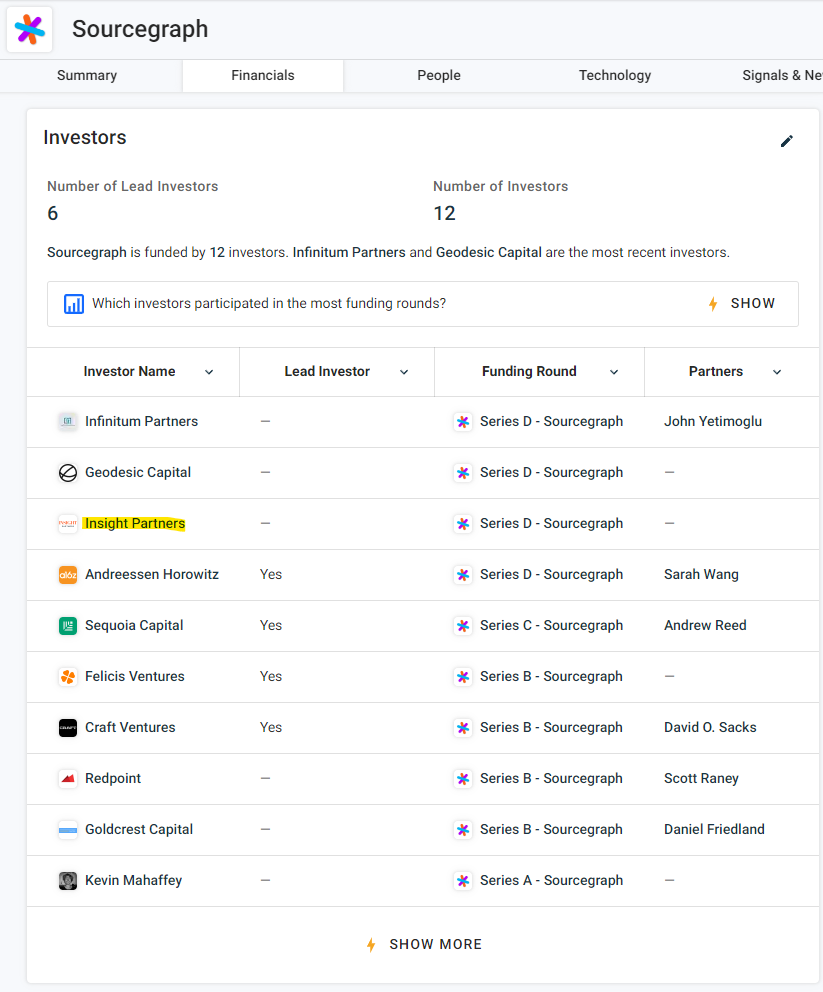Image resolution: width=823 pixels, height=992 pixels.
Task: Click the edit pencil icon for Investors
Action: click(x=786, y=141)
